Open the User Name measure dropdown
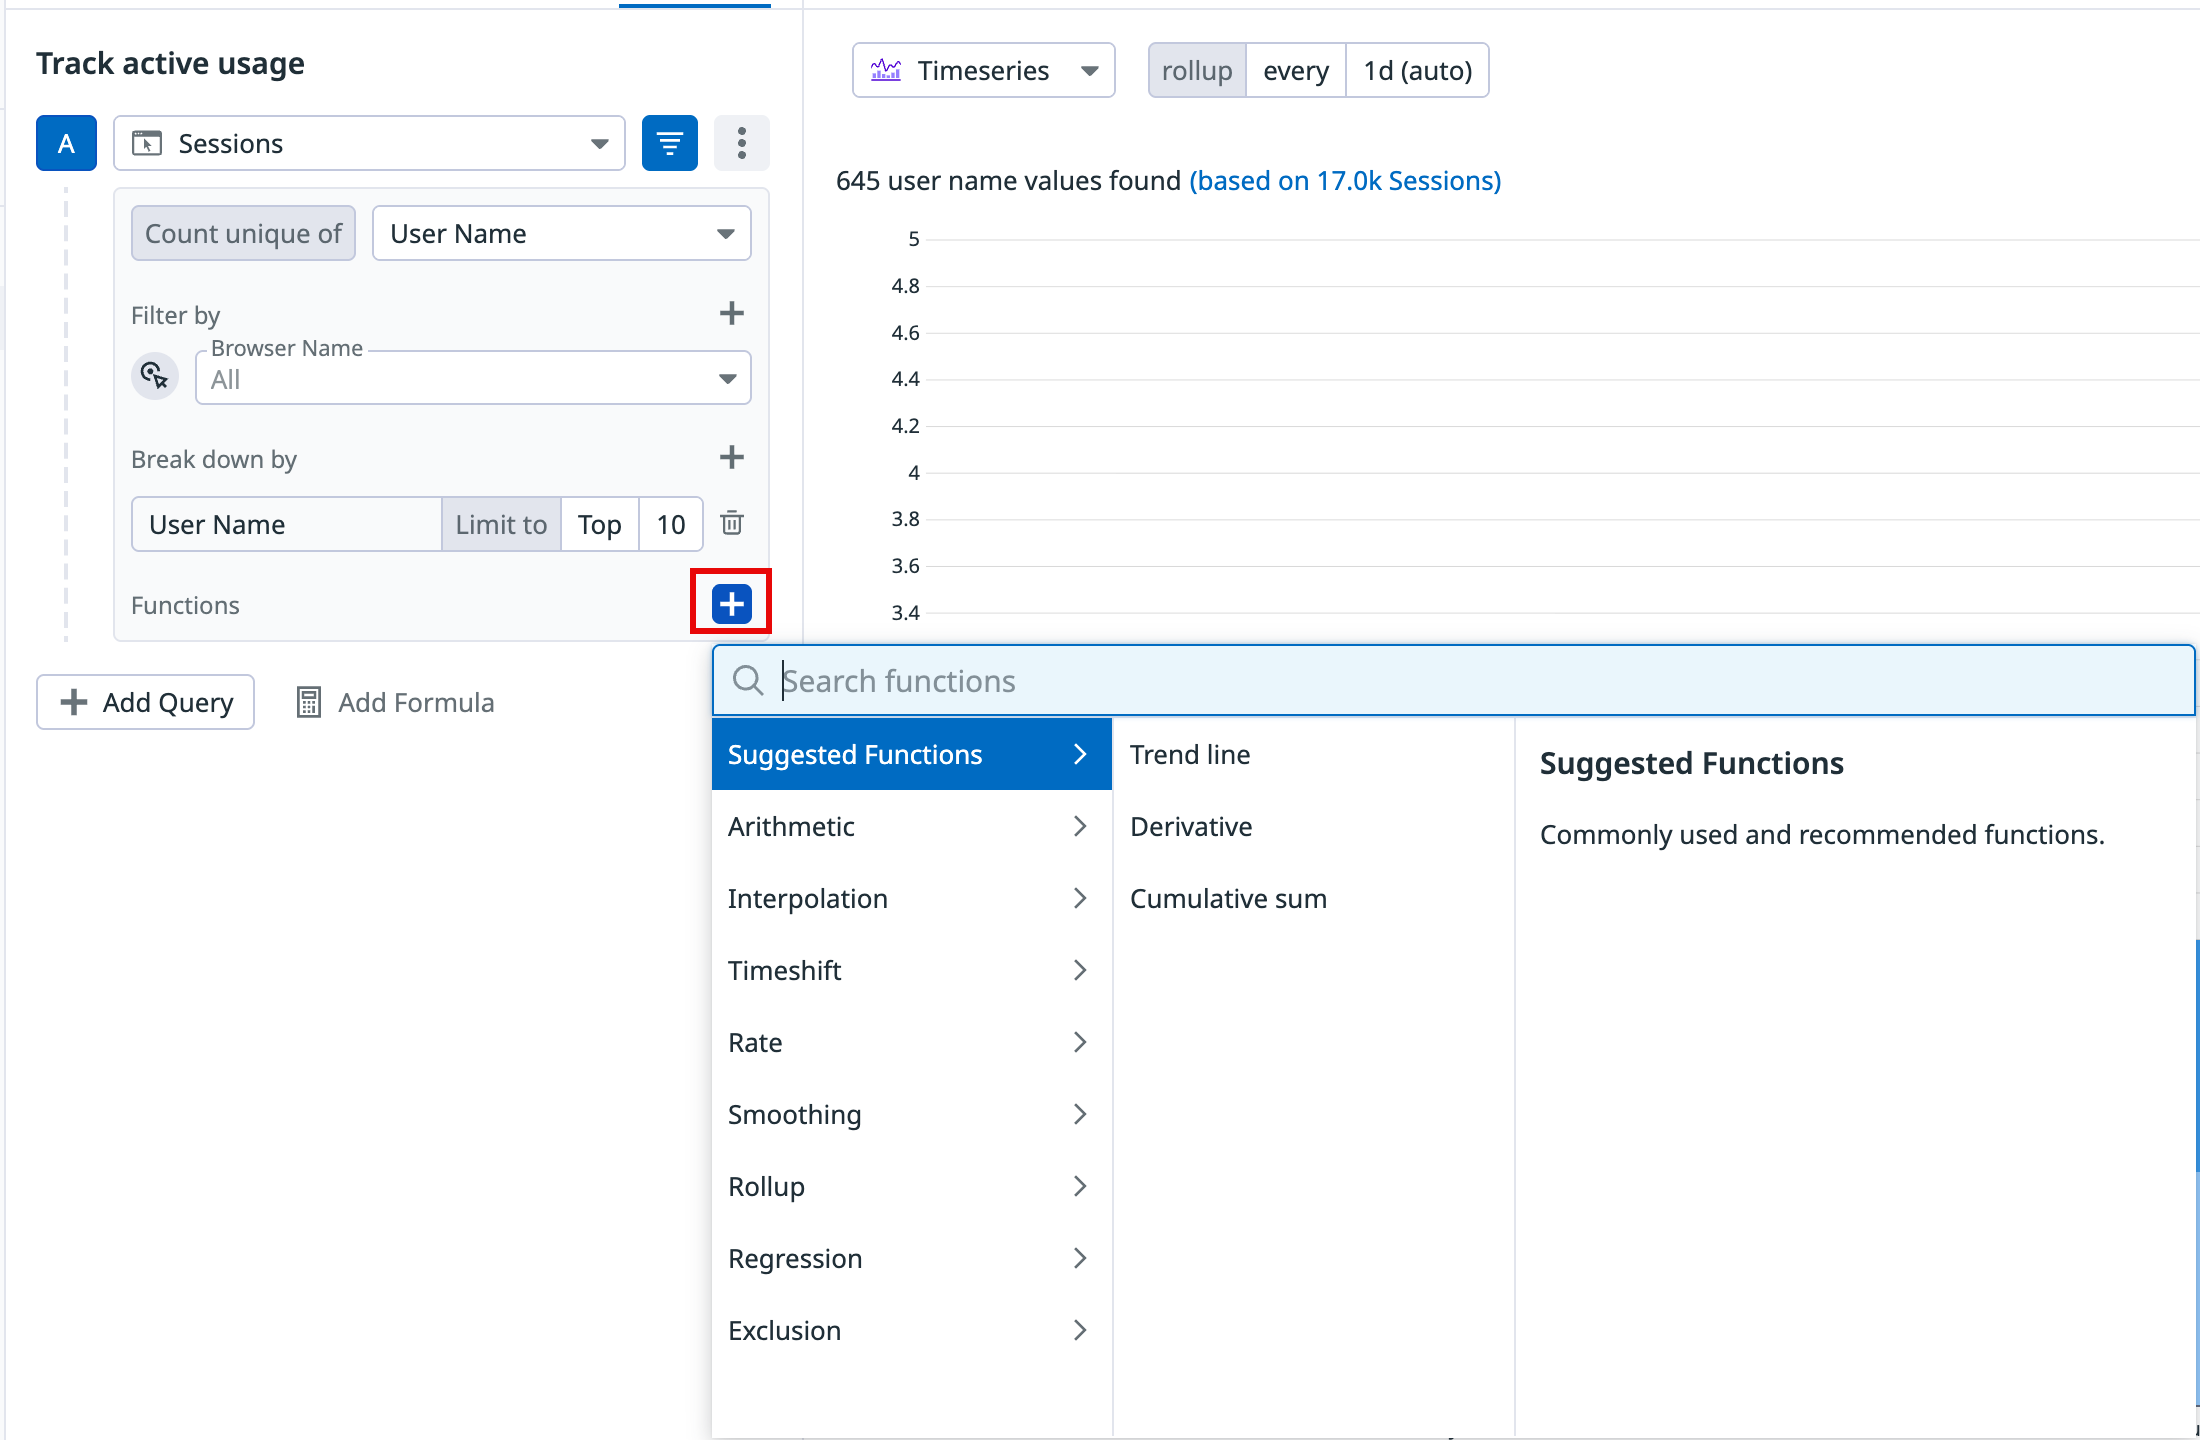The width and height of the screenshot is (2200, 1440). pyautogui.click(x=561, y=233)
